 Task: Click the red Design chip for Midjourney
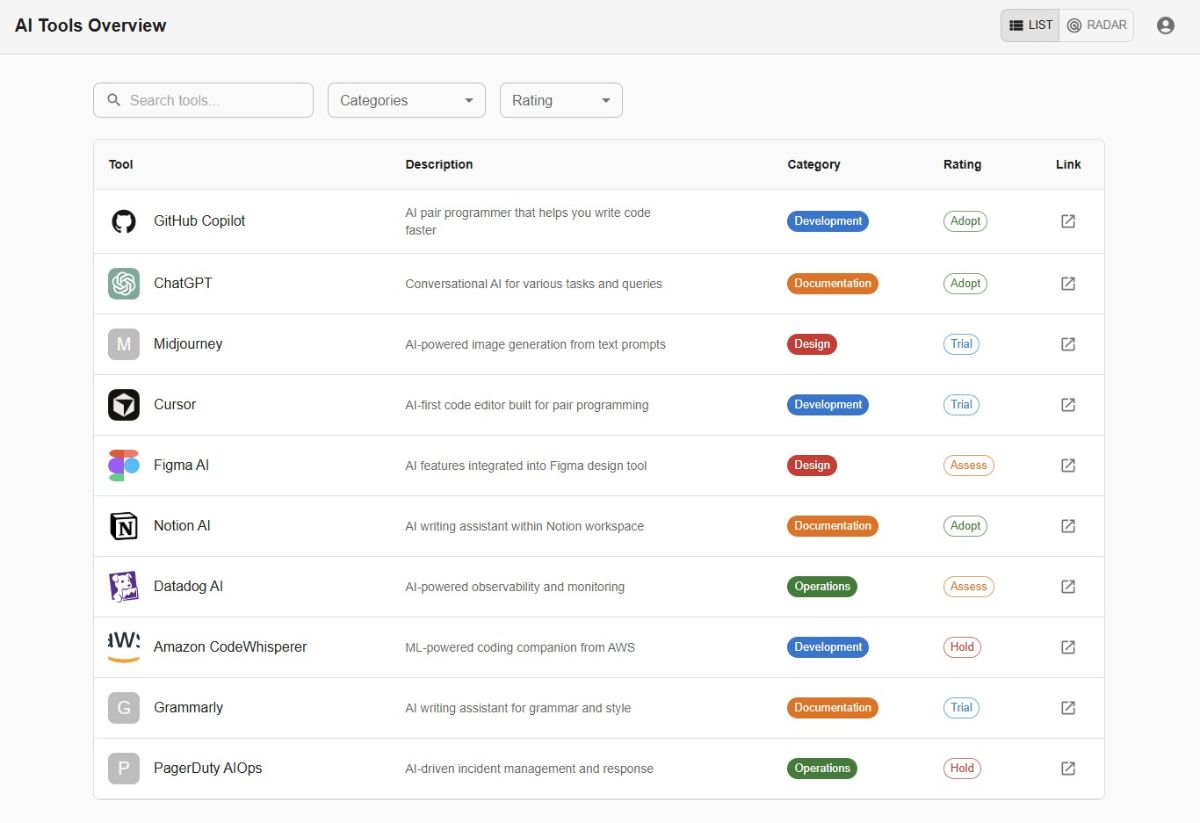pyautogui.click(x=811, y=344)
